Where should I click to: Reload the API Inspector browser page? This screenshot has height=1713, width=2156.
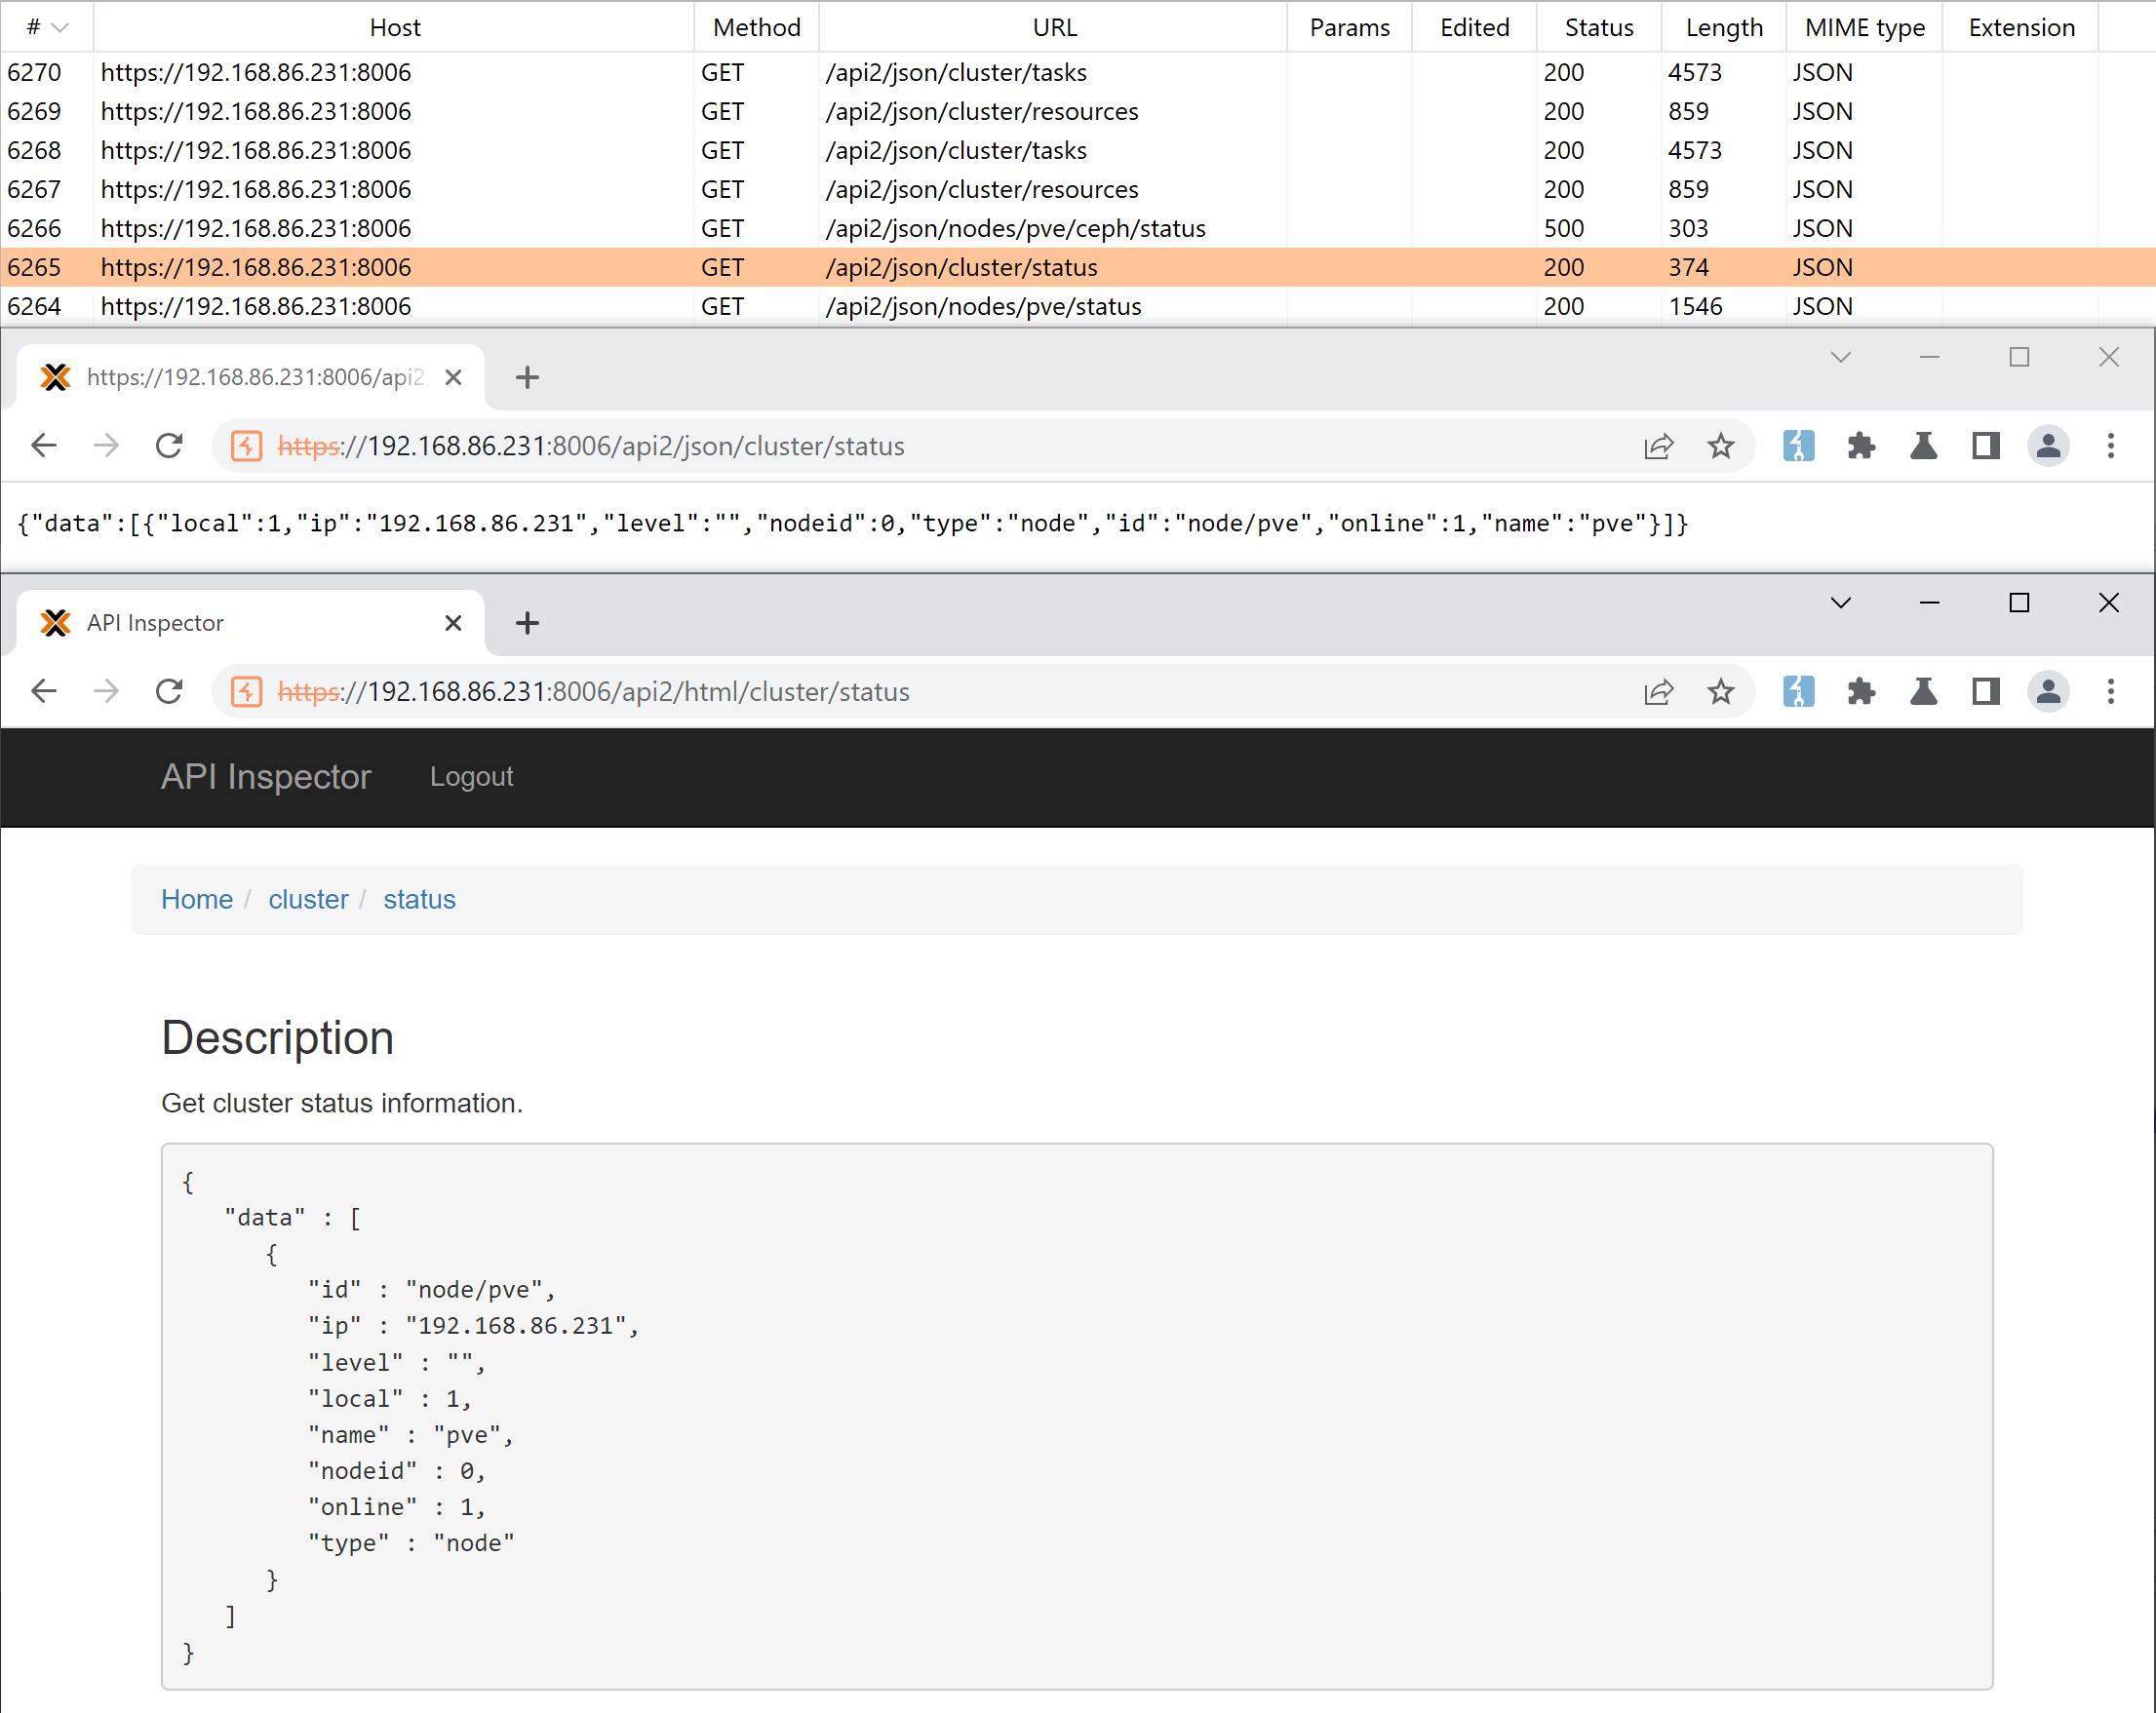click(x=169, y=692)
